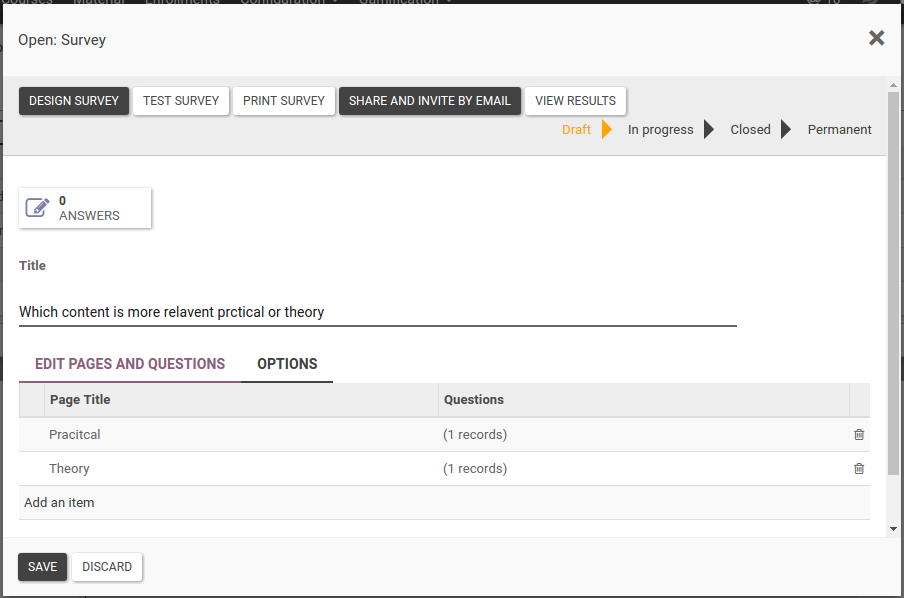The image size is (904, 598).
Task: Close the survey dialog
Action: coord(876,38)
